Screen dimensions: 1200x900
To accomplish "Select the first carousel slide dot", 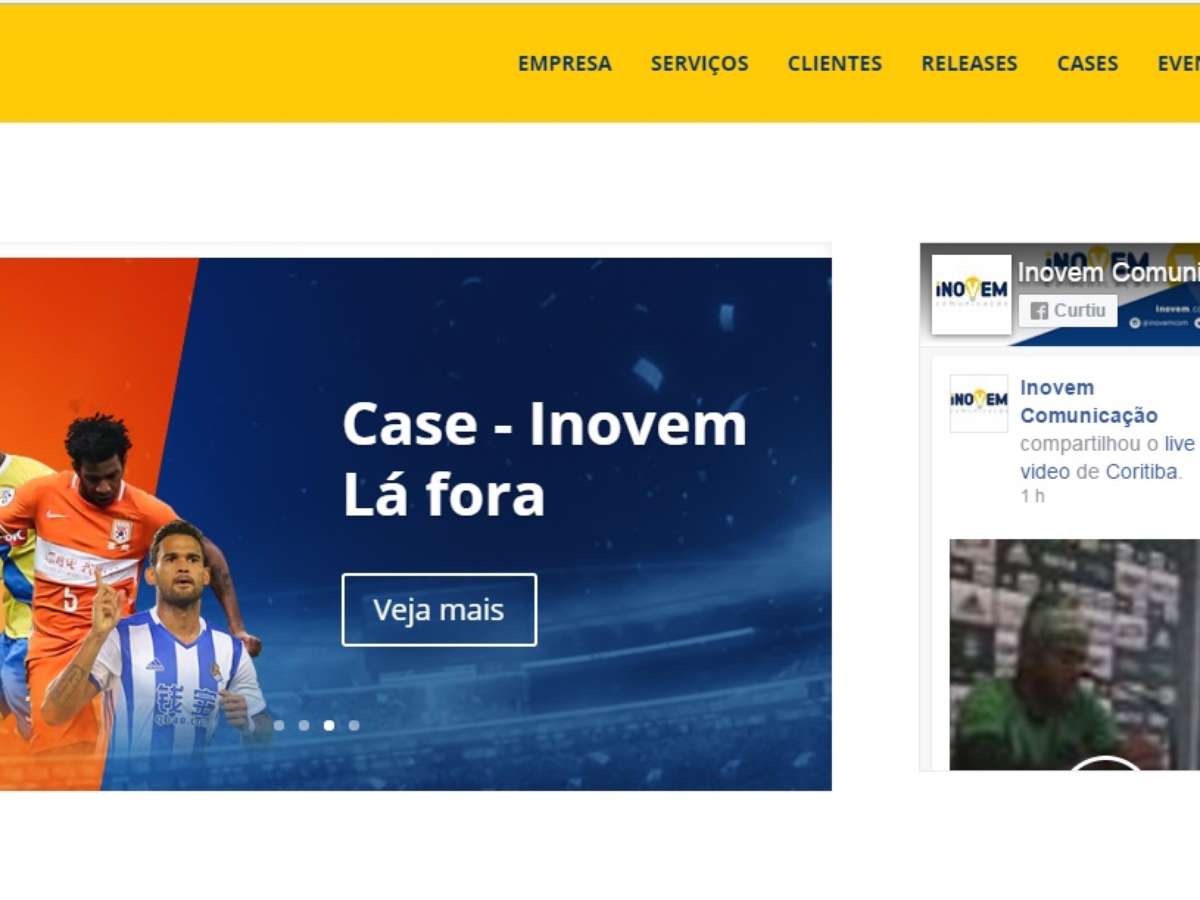I will pos(279,725).
